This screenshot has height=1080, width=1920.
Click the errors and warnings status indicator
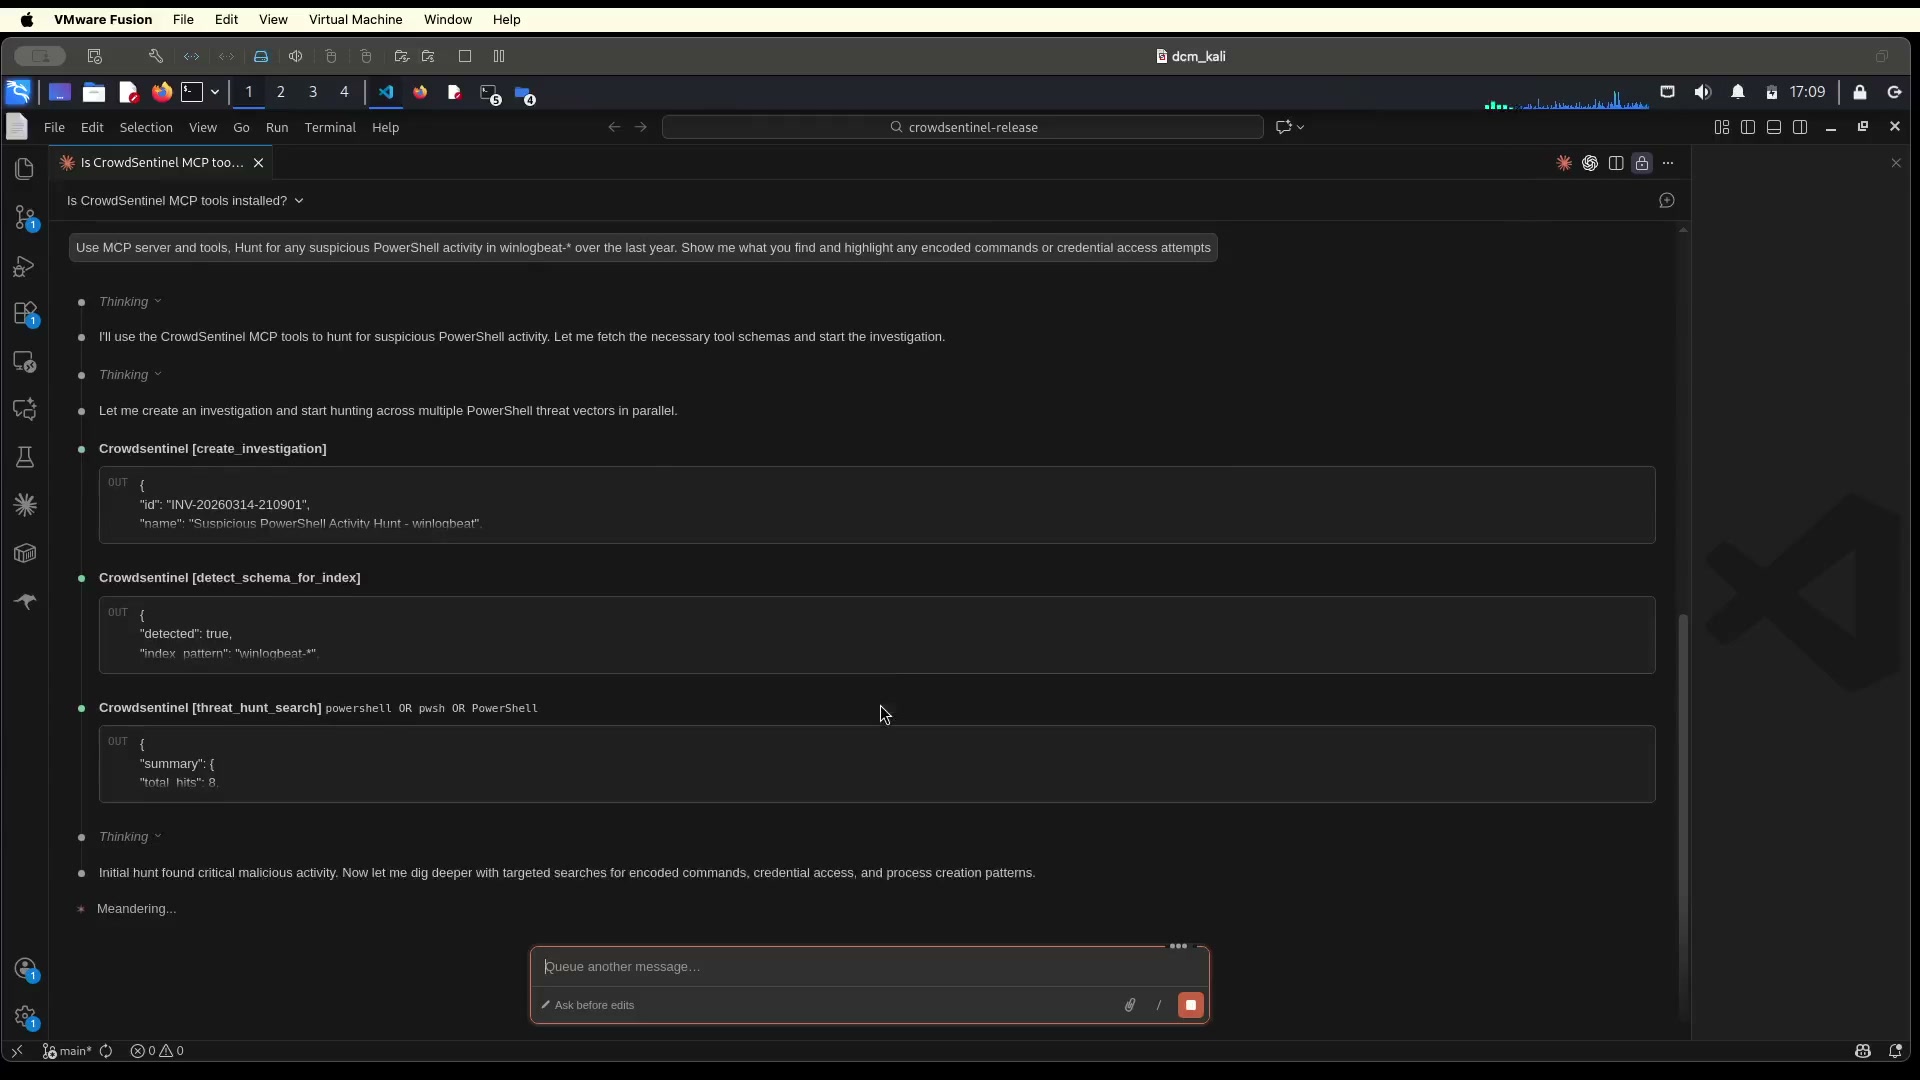pos(157,1051)
